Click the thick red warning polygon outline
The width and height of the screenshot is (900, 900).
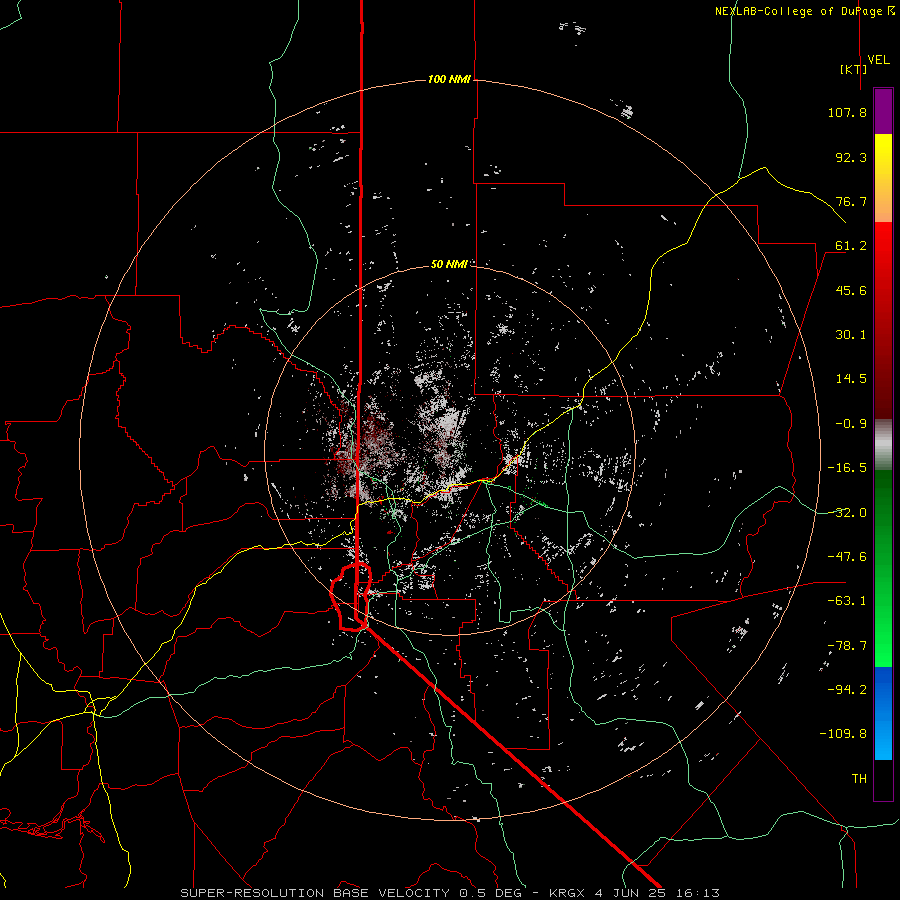point(351,597)
